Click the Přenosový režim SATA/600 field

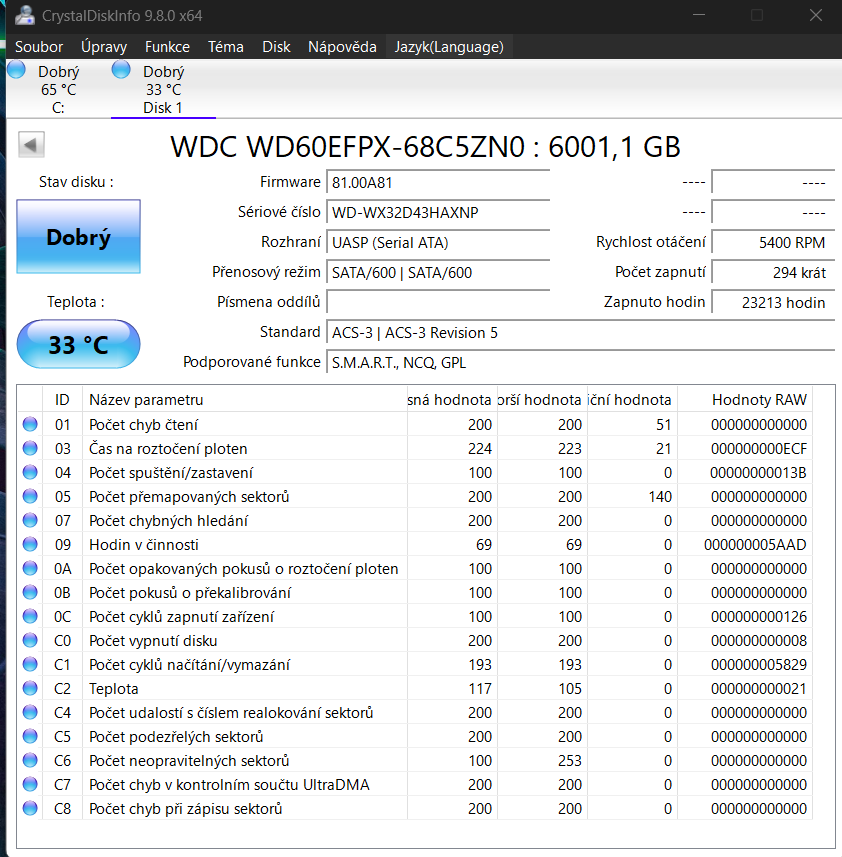point(438,273)
